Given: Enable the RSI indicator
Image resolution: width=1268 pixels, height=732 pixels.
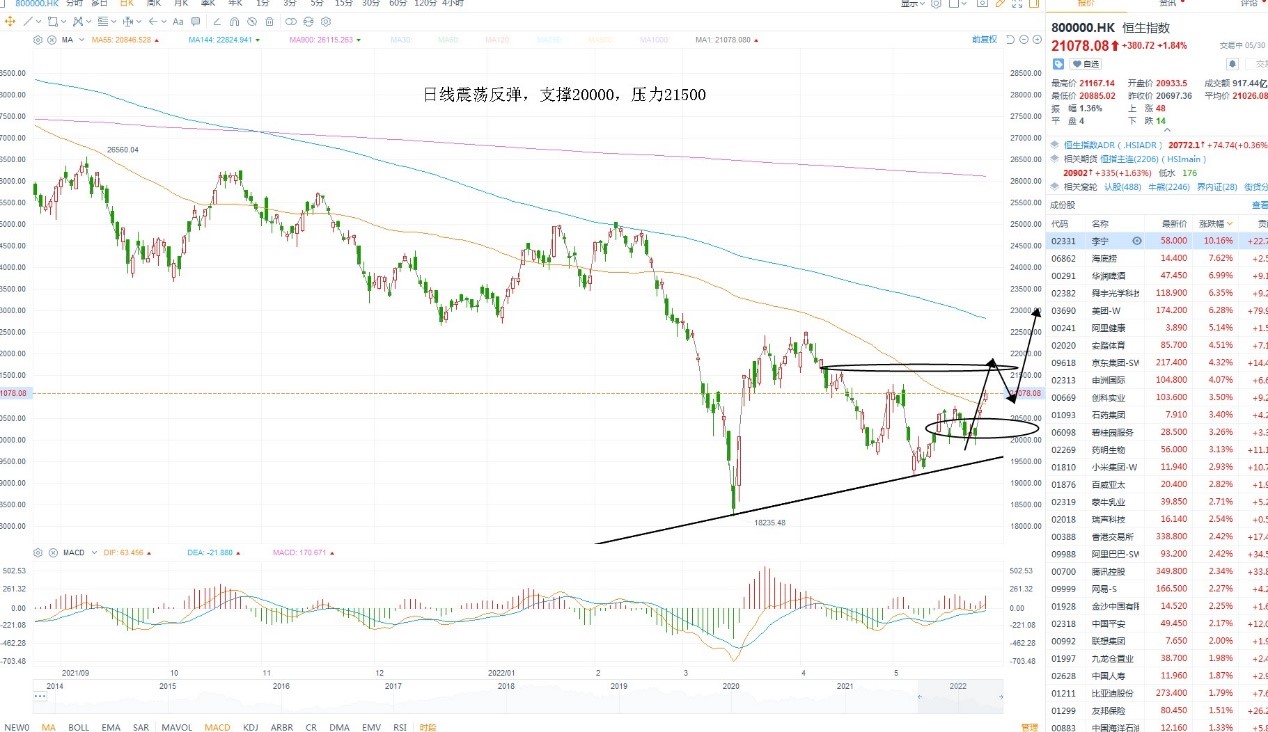Looking at the screenshot, I should click(399, 727).
